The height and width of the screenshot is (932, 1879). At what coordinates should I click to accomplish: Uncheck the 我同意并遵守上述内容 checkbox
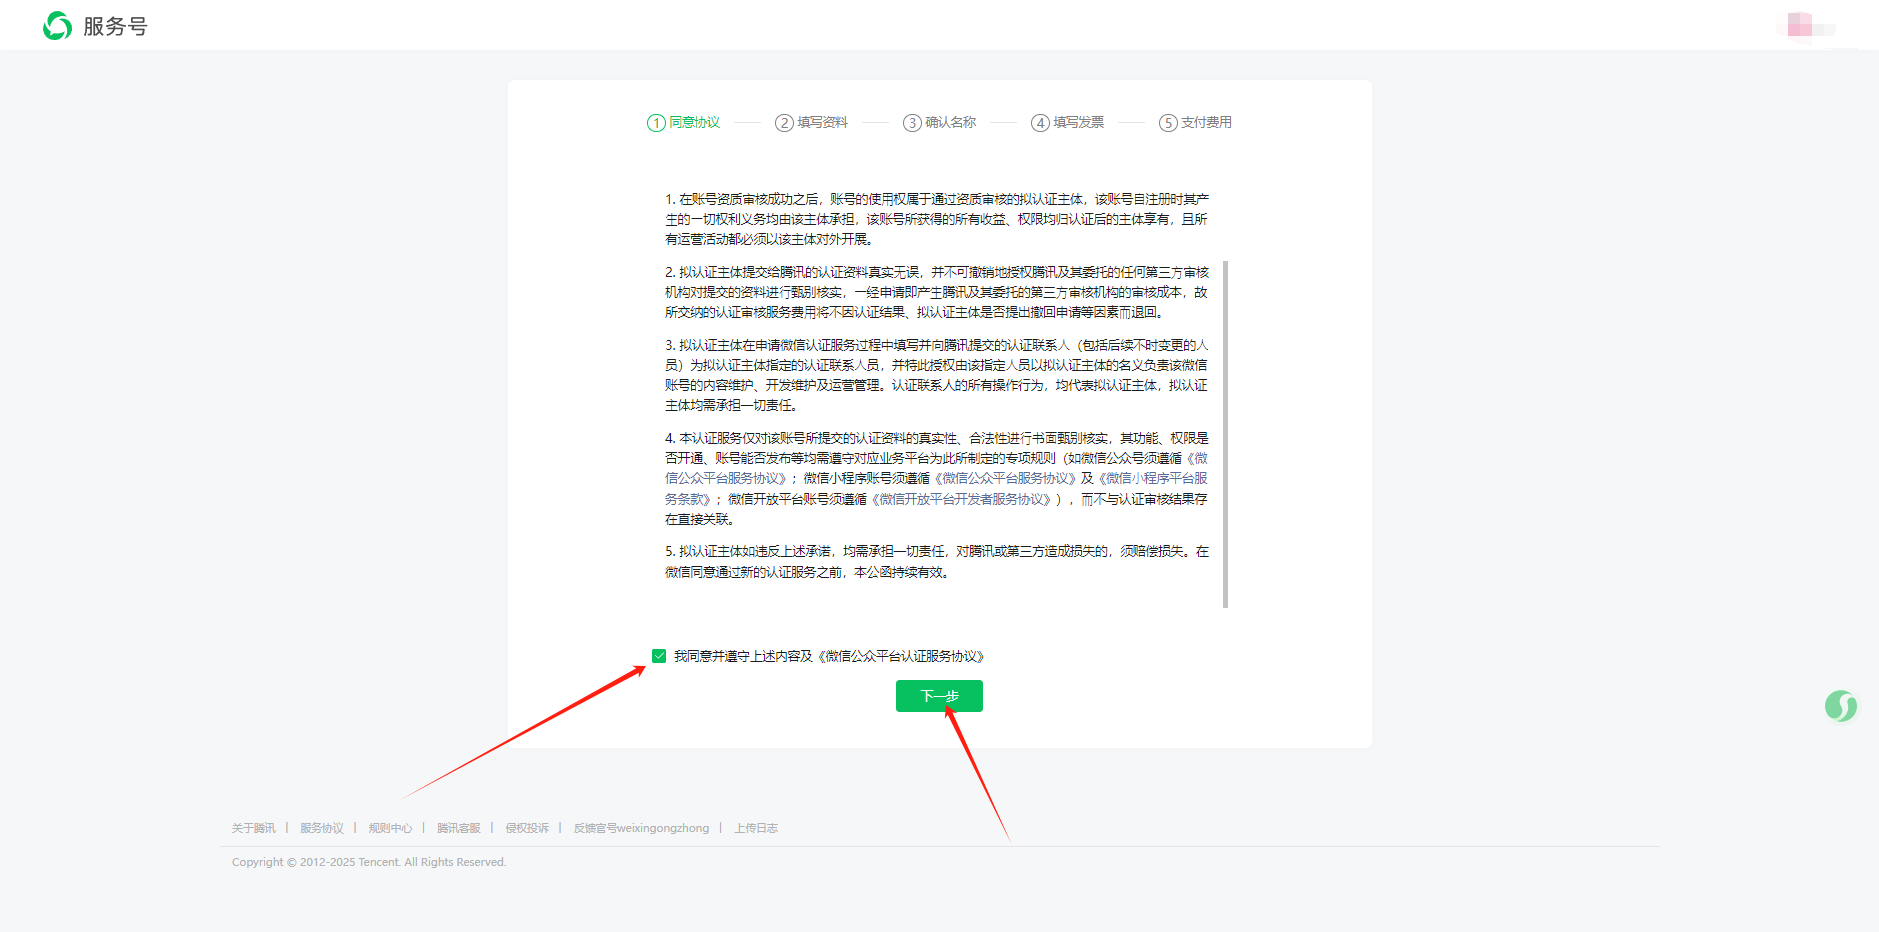pyautogui.click(x=659, y=656)
